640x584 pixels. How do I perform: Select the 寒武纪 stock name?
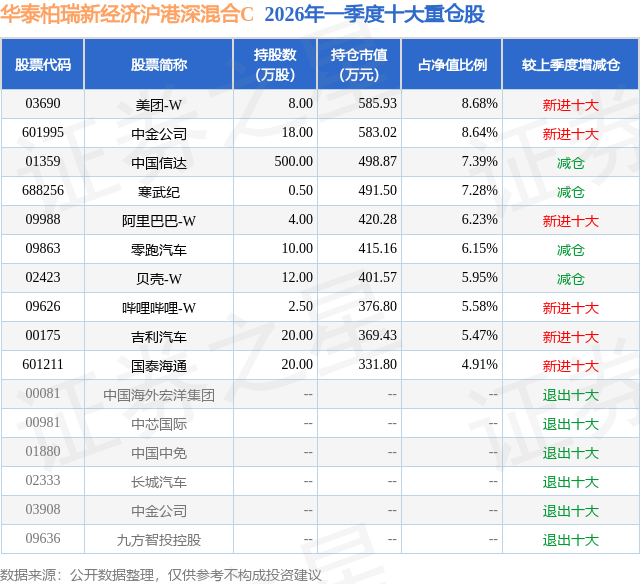coord(159,192)
